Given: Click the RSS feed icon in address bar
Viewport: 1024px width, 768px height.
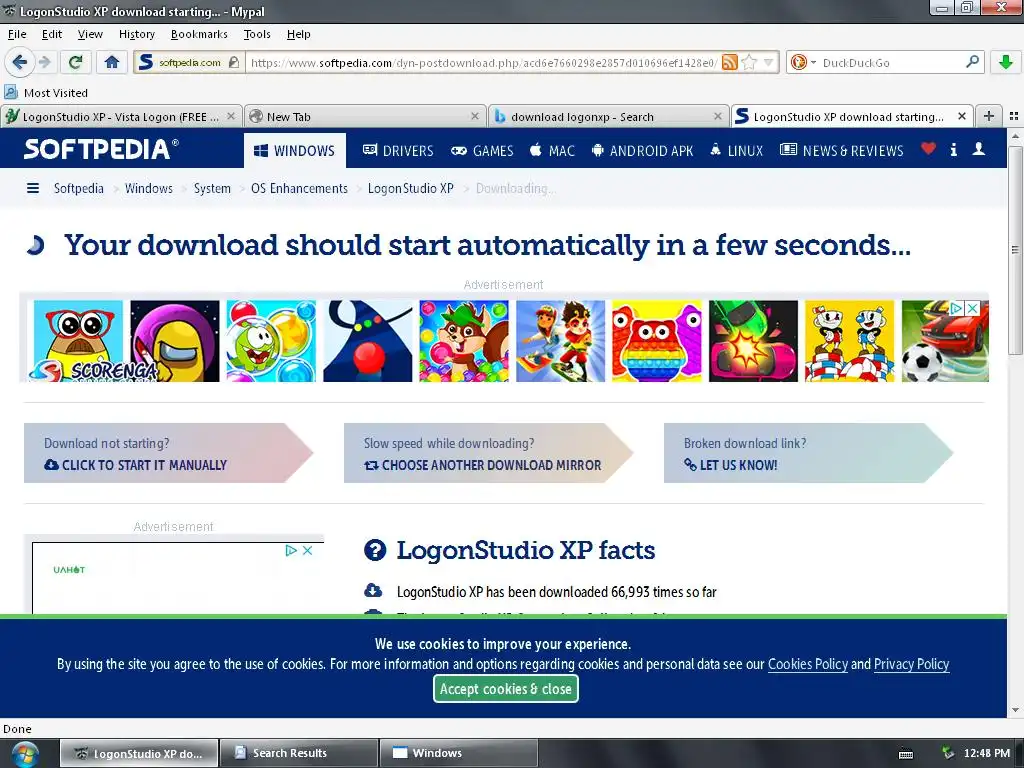Looking at the screenshot, I should 730,63.
